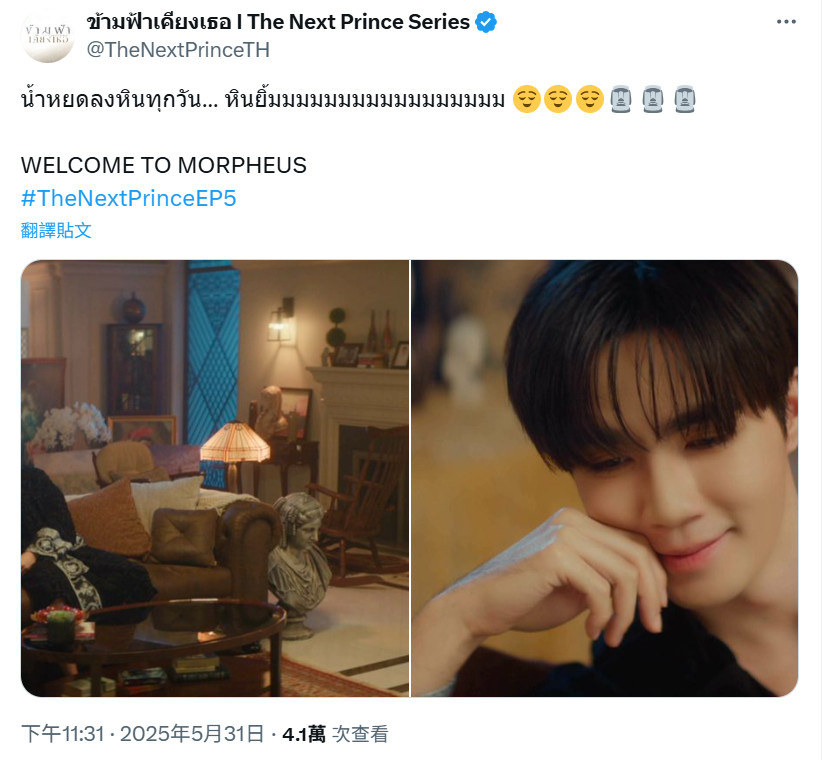
Task: Click the WELCOME TO MORPHEUS text line
Action: pyautogui.click(x=163, y=165)
